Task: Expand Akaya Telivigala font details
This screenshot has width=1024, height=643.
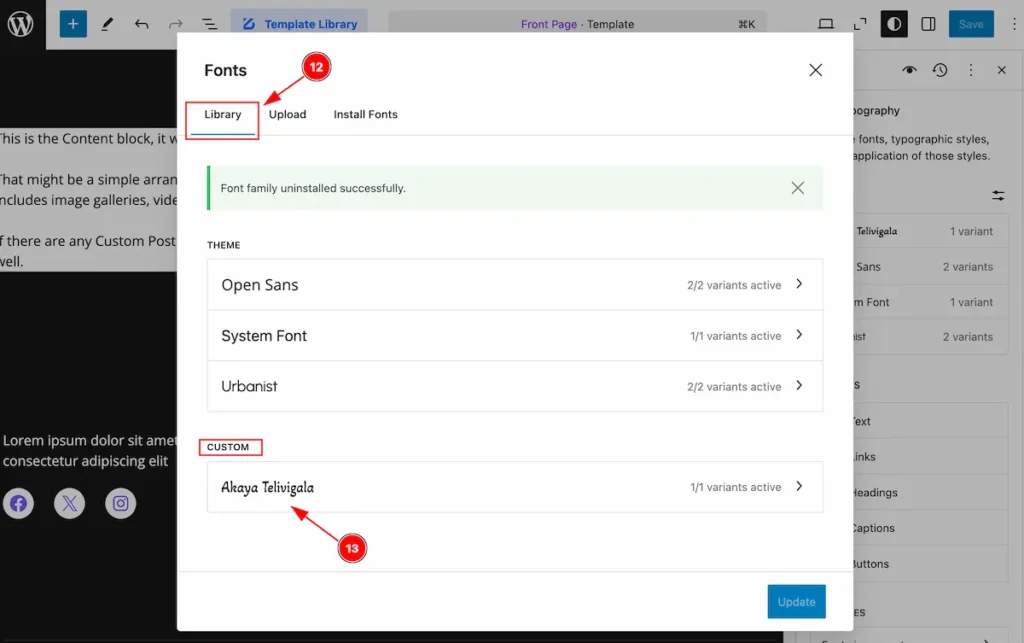Action: [515, 487]
